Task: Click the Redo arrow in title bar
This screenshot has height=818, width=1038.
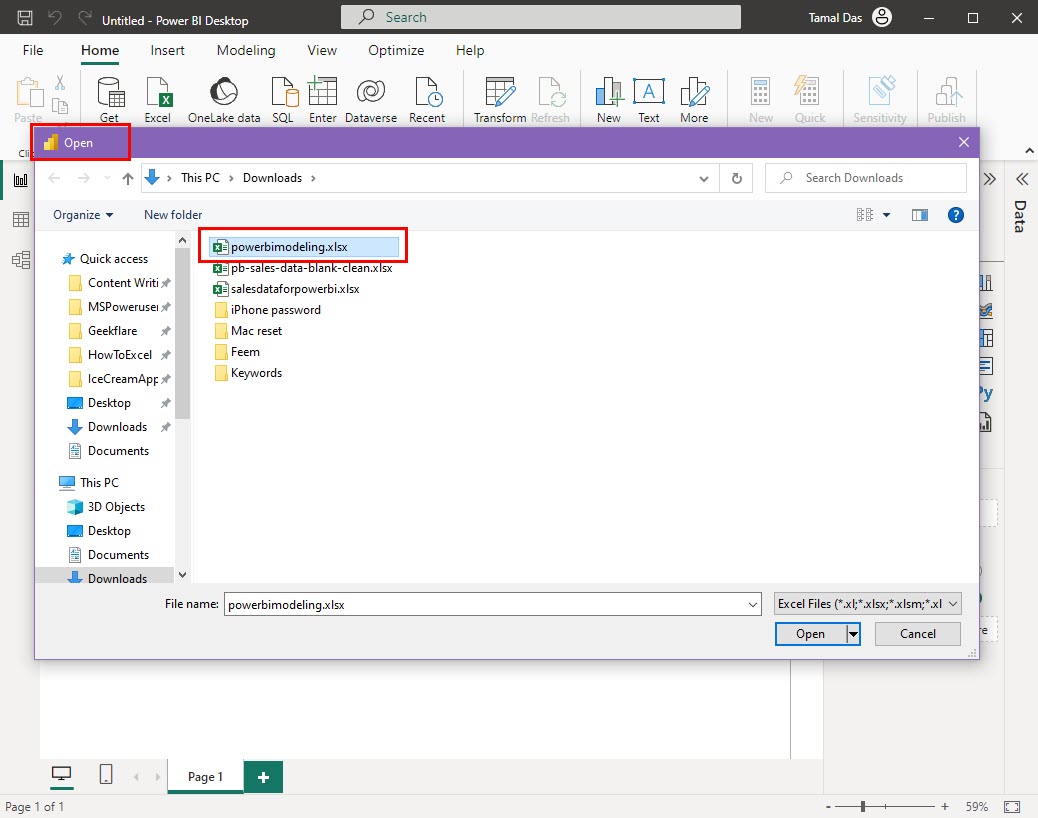Action: click(85, 18)
